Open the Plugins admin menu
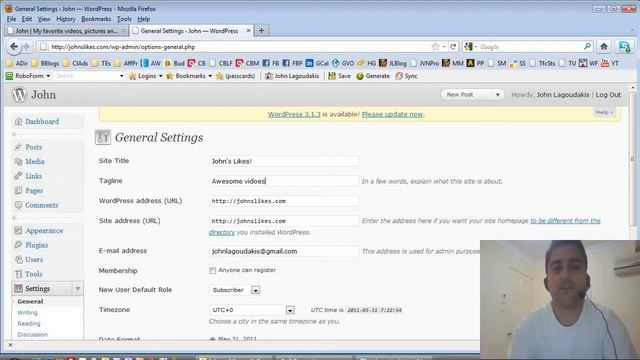Viewport: 640px width, 360px height. 36,245
